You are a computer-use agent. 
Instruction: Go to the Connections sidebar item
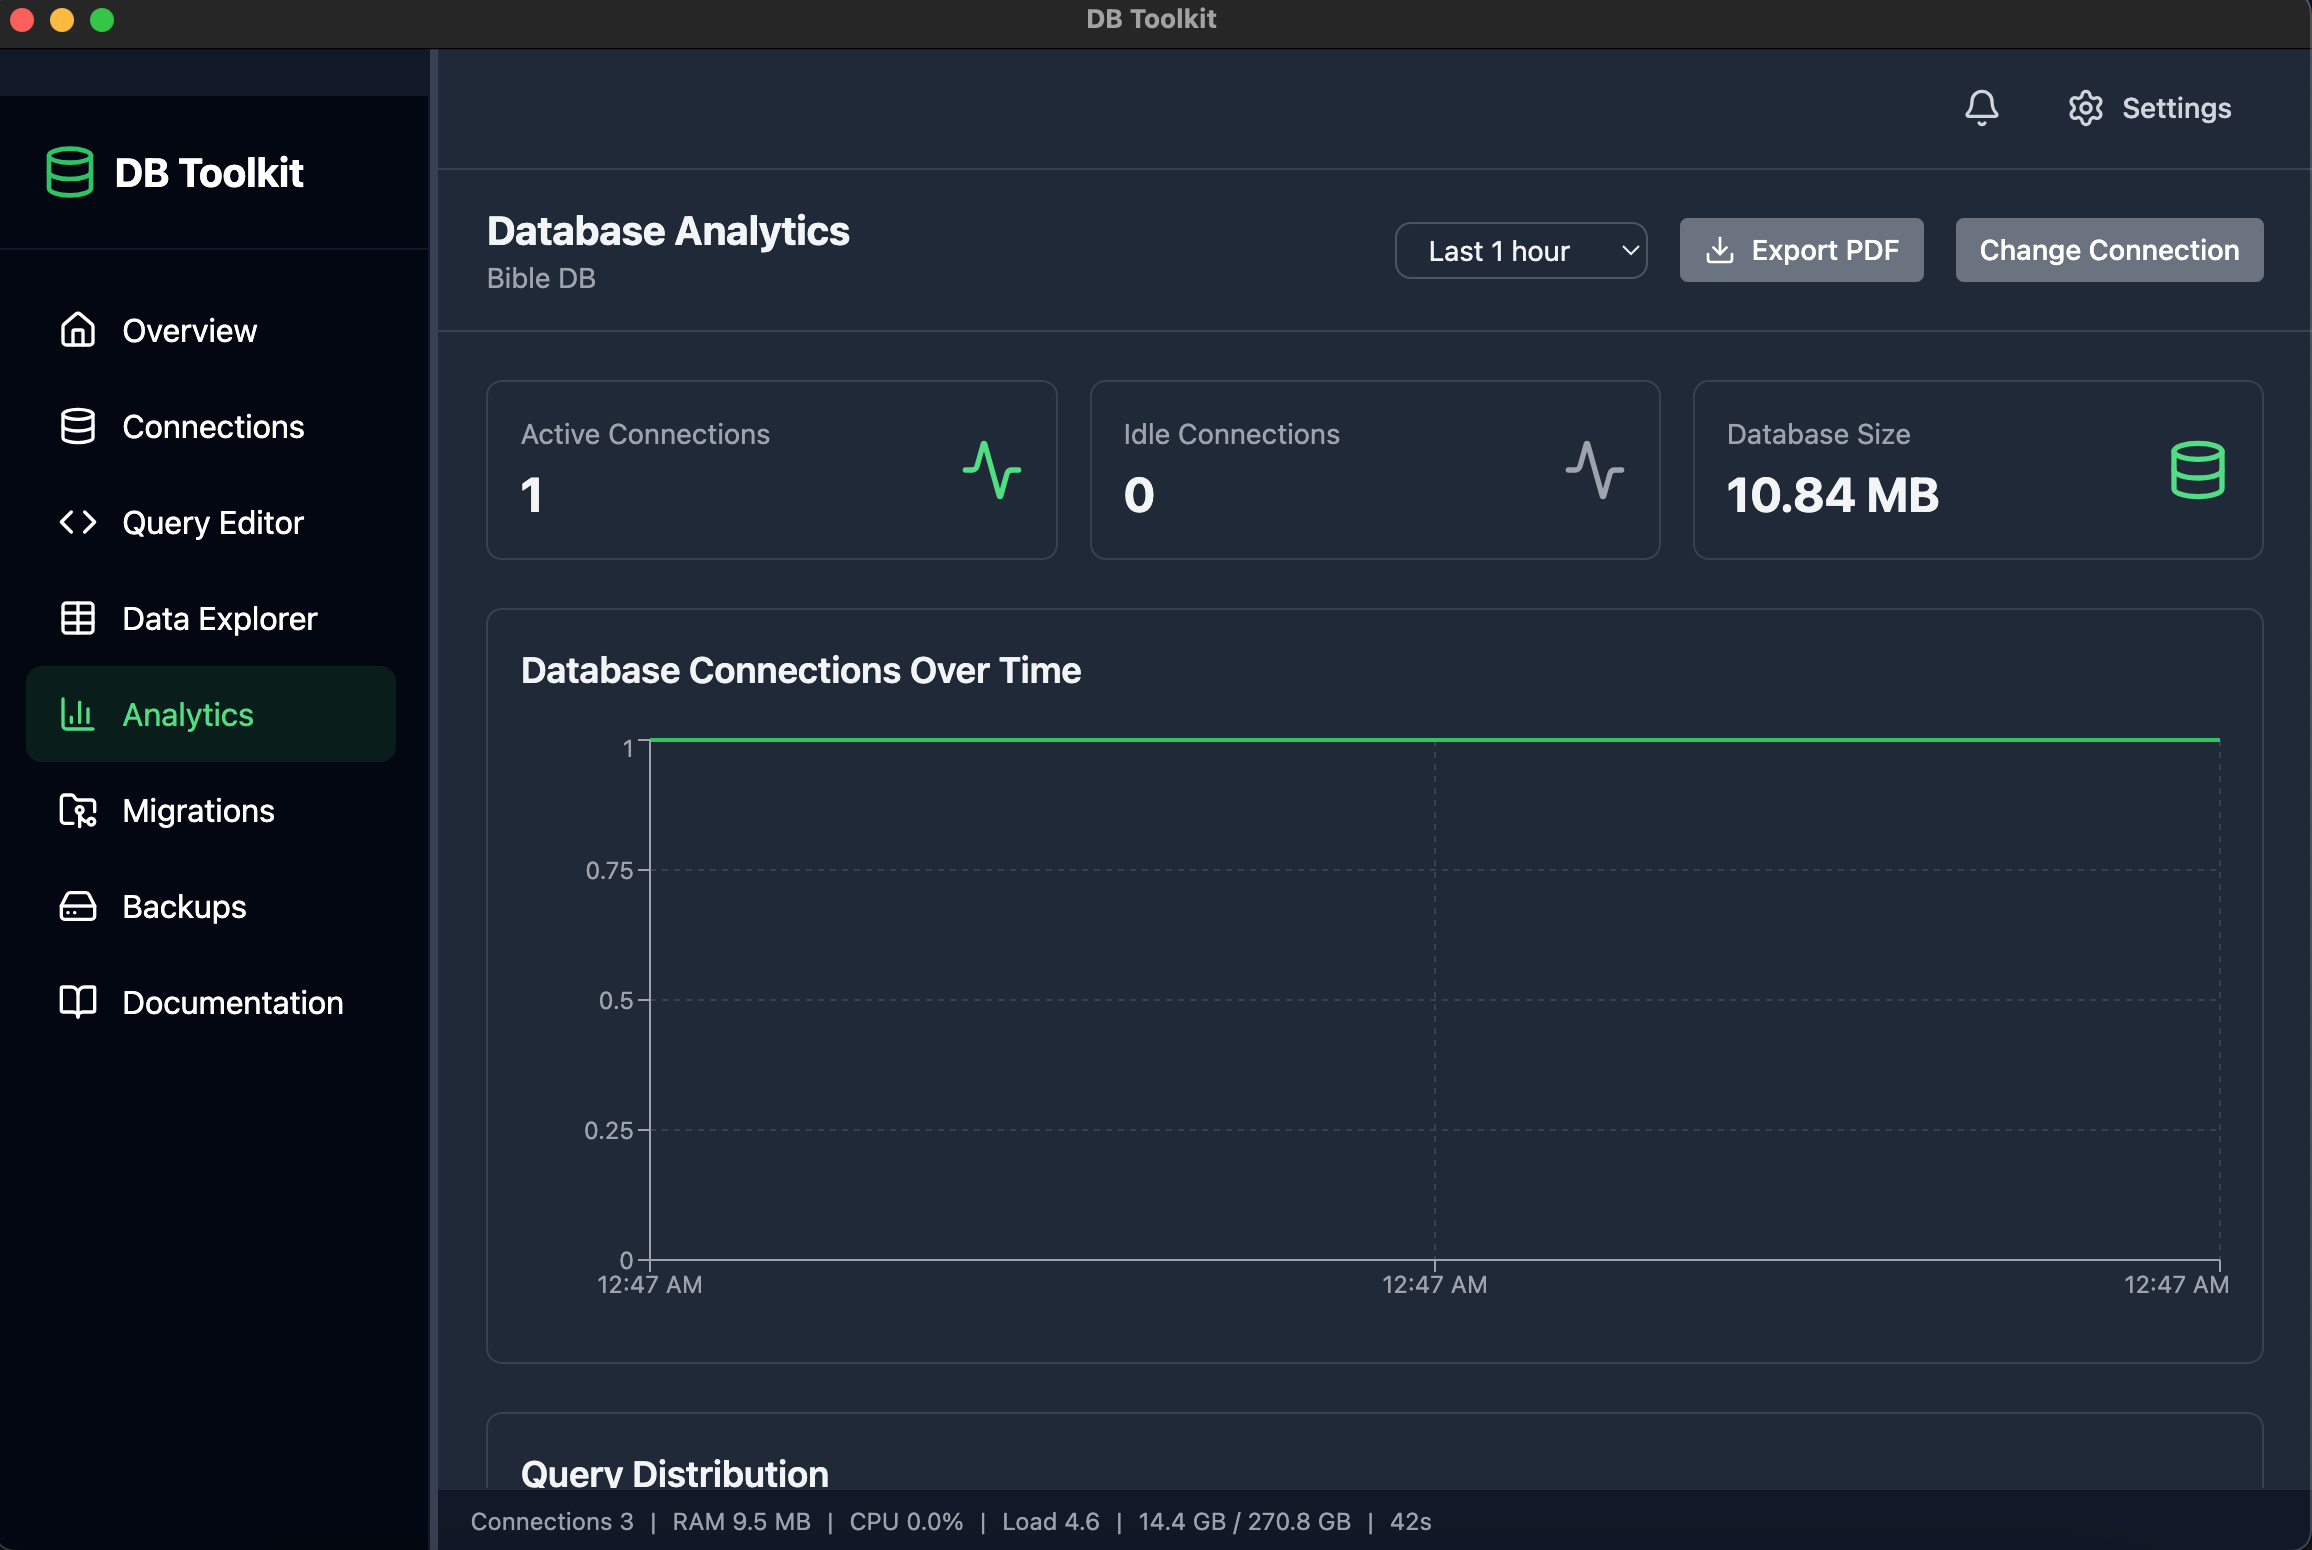click(x=212, y=426)
